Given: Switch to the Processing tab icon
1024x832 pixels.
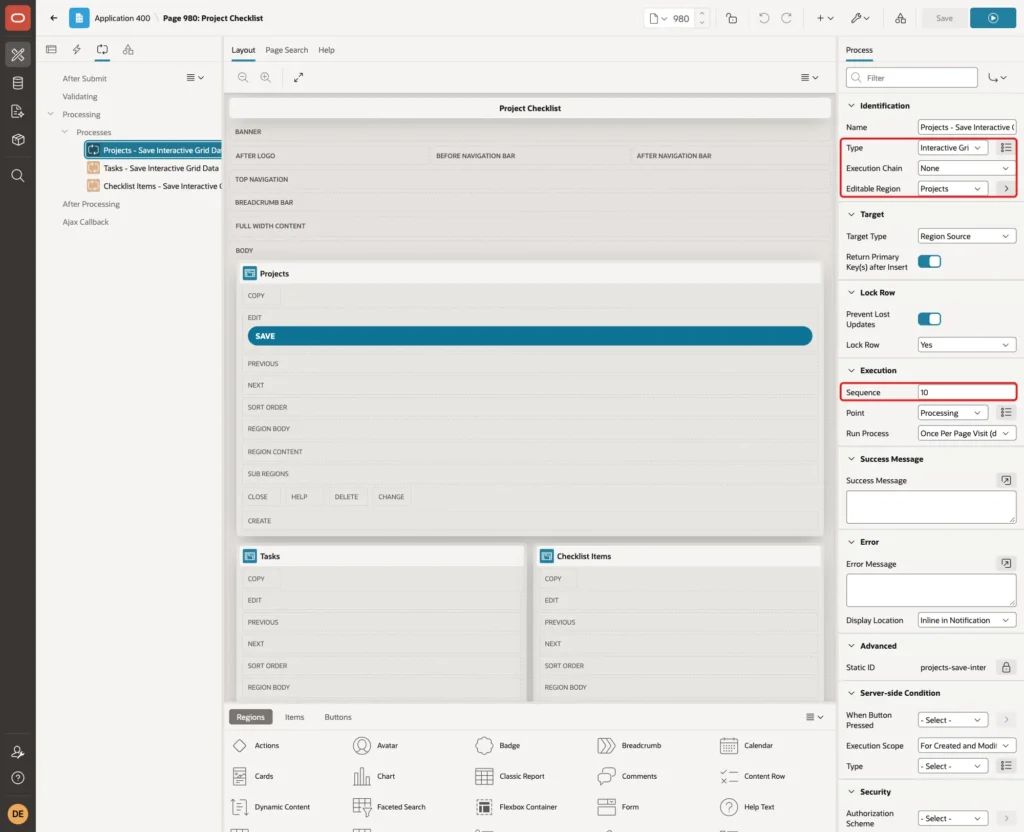Looking at the screenshot, I should click(x=103, y=50).
